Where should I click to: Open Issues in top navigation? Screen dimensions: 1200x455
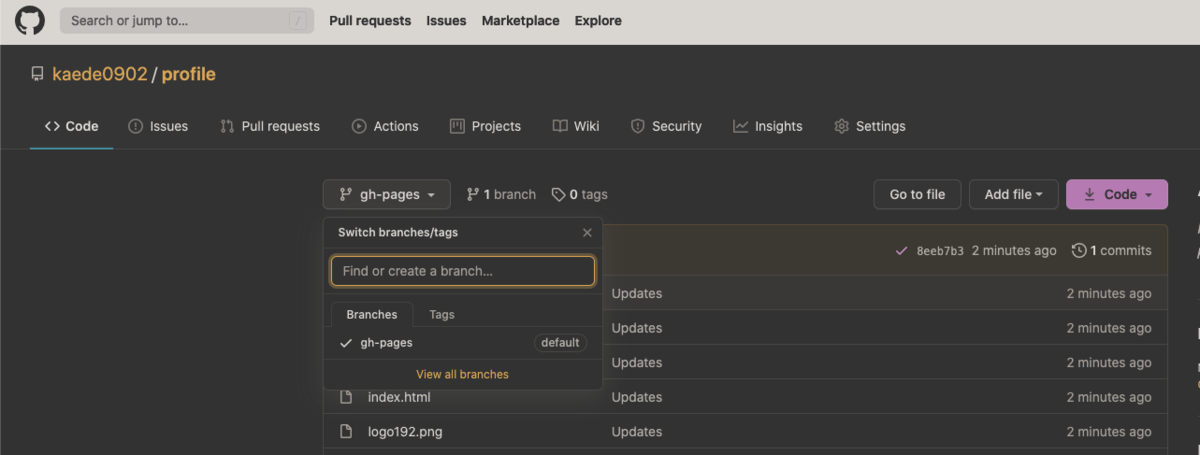(446, 20)
